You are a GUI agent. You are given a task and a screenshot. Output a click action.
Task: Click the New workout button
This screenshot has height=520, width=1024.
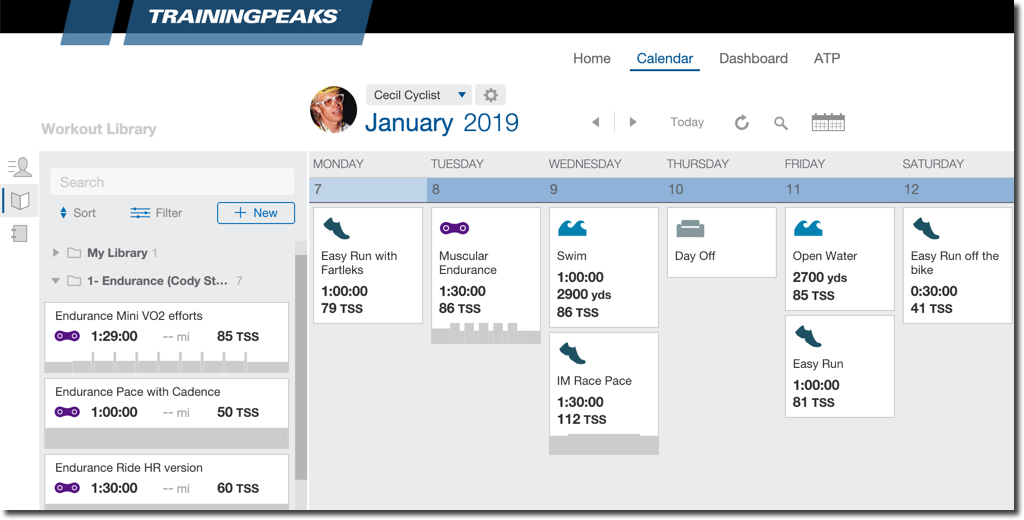point(256,213)
